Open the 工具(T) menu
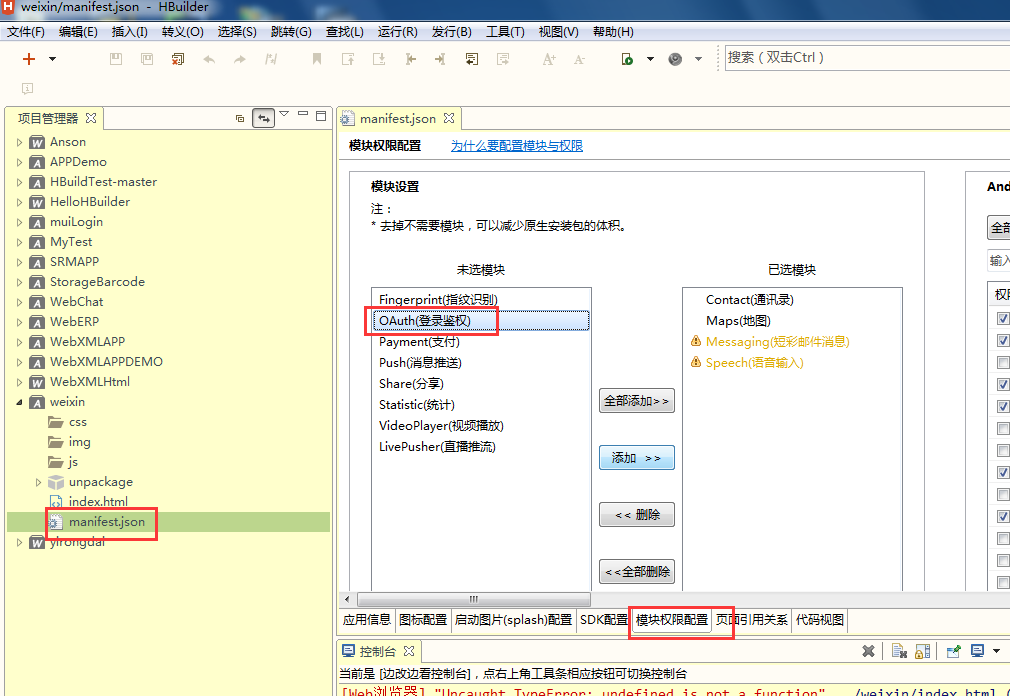 [x=505, y=32]
